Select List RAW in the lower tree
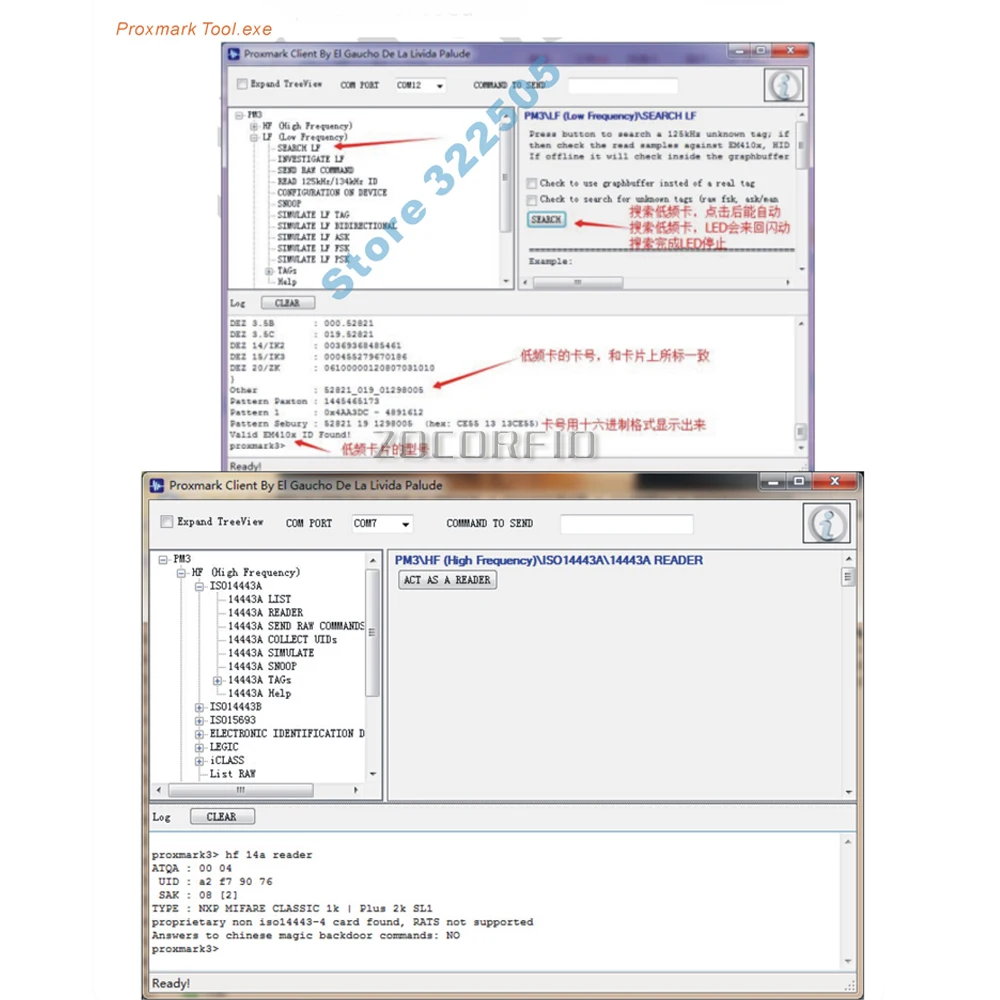The height and width of the screenshot is (1000, 1000). click(x=233, y=774)
